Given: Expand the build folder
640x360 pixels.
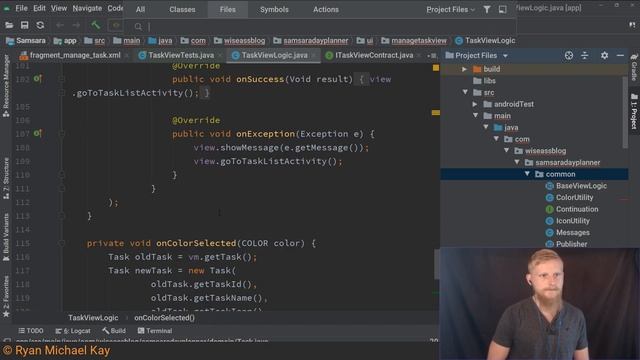Looking at the screenshot, I should coord(464,69).
